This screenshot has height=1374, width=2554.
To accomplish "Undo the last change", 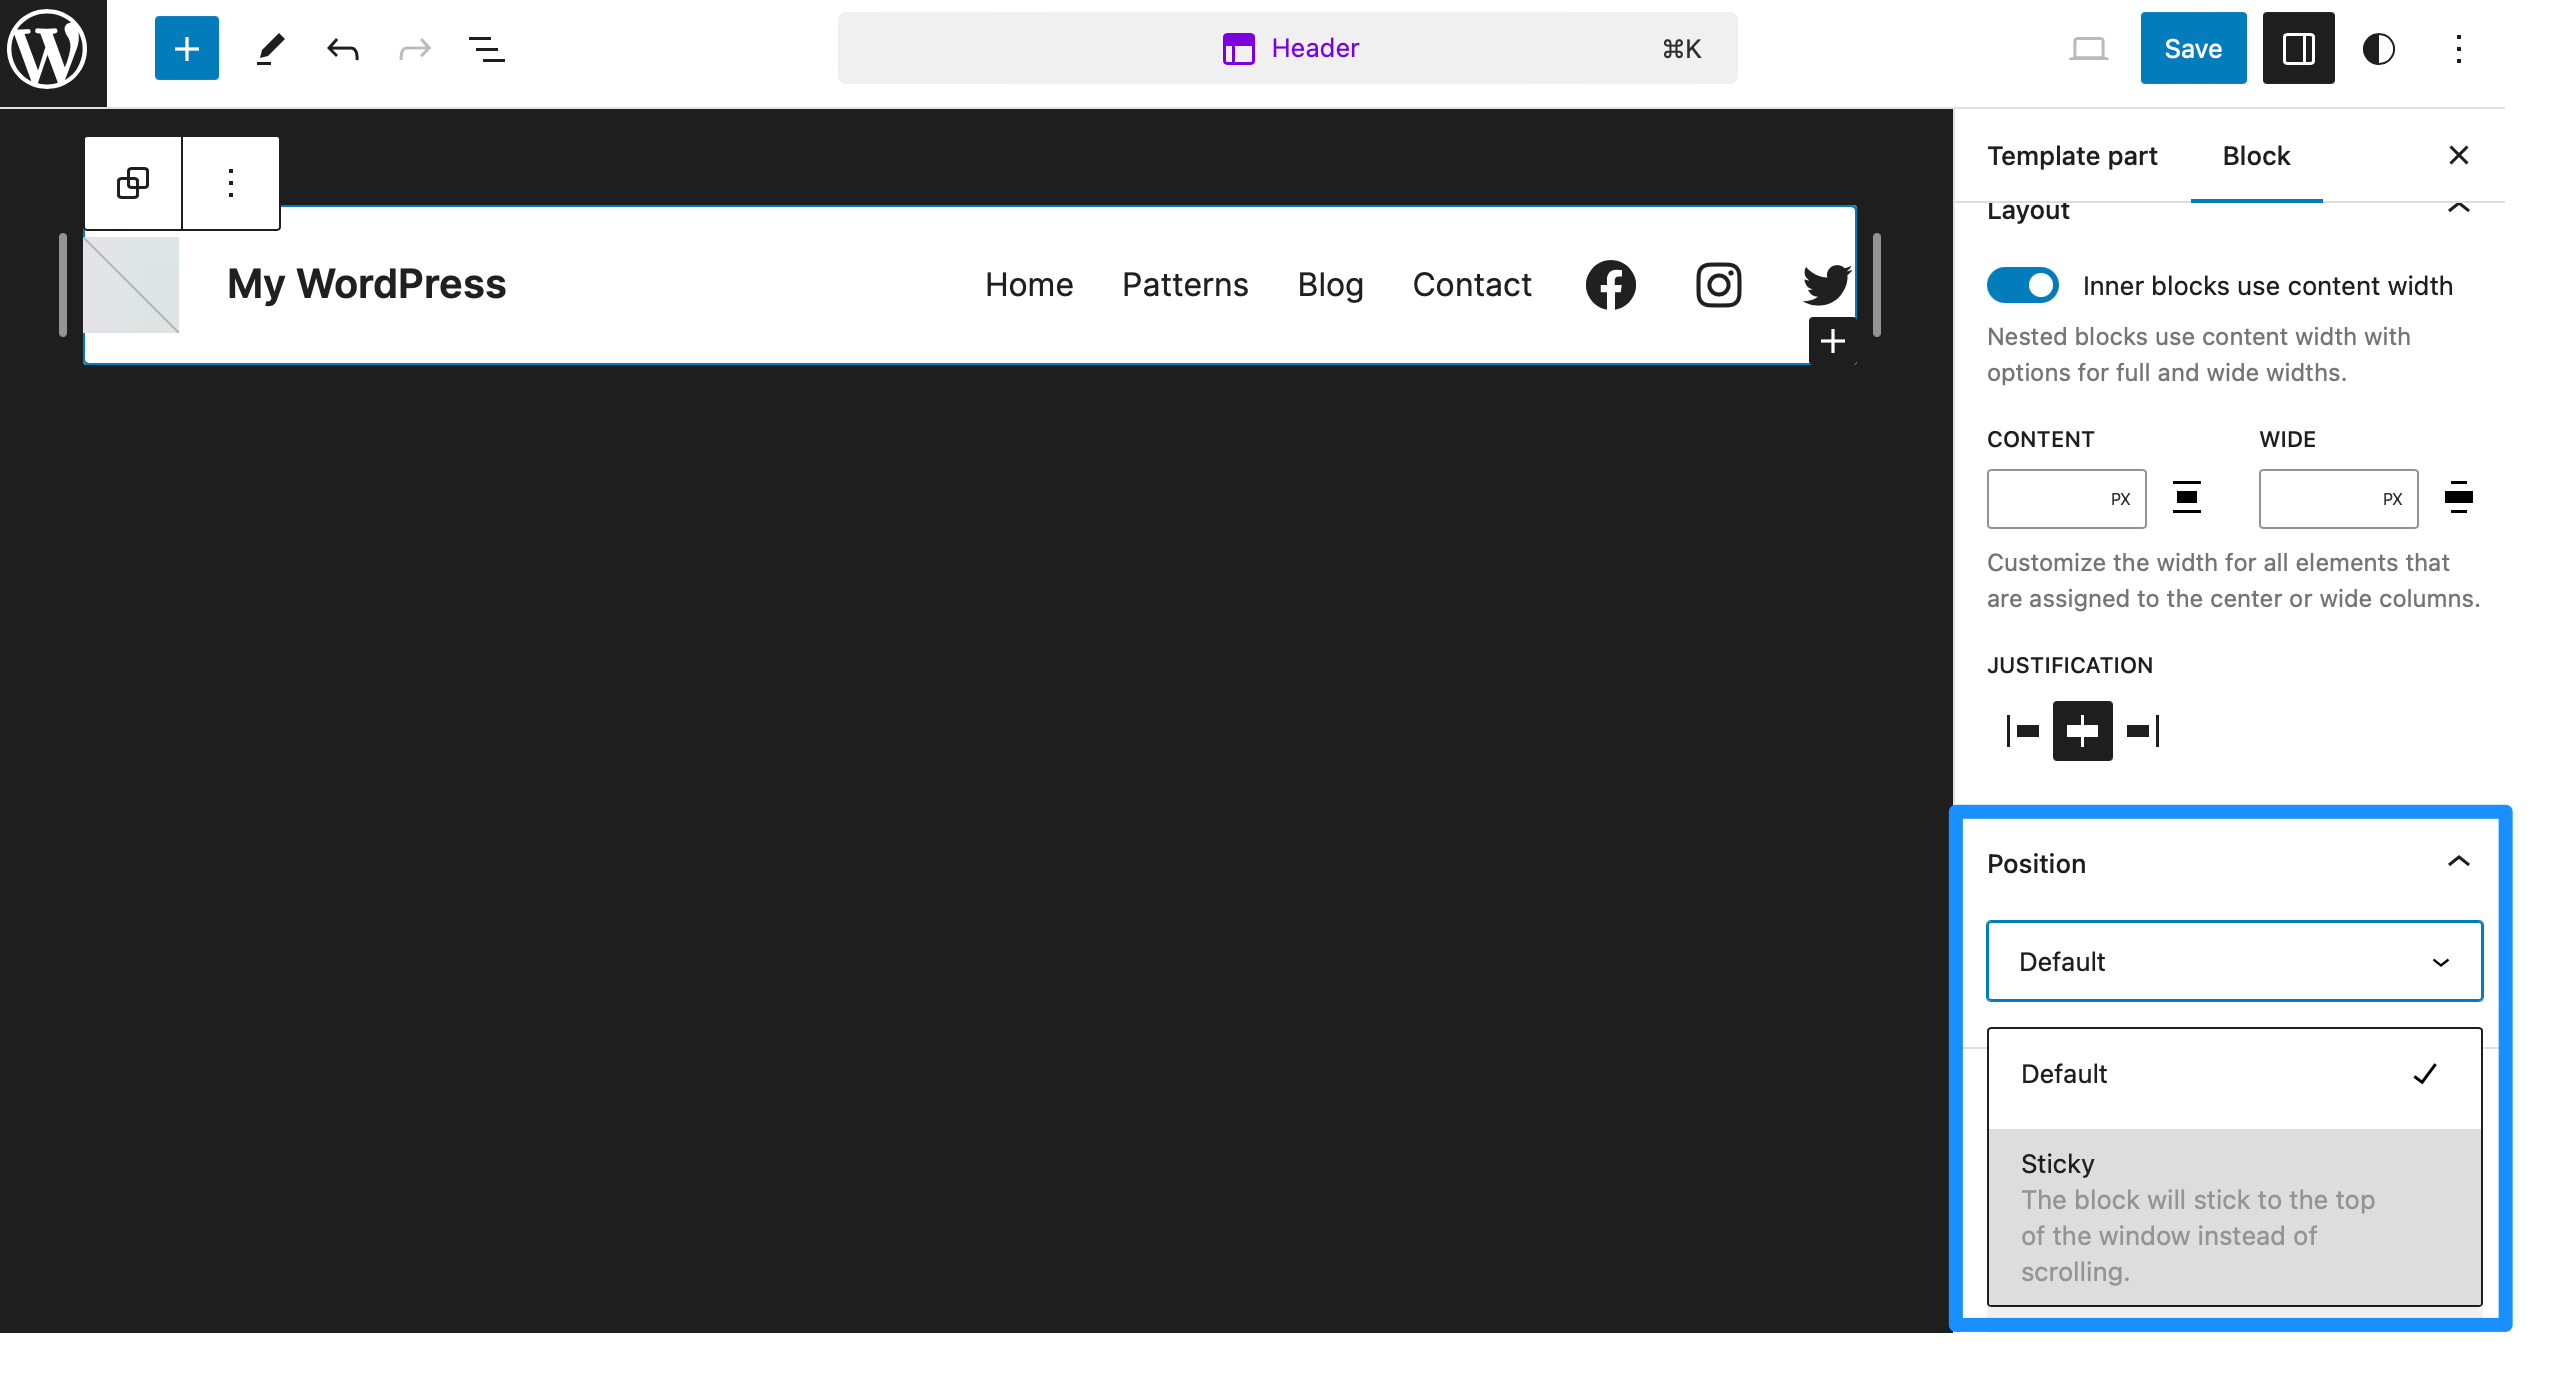I will click(342, 47).
